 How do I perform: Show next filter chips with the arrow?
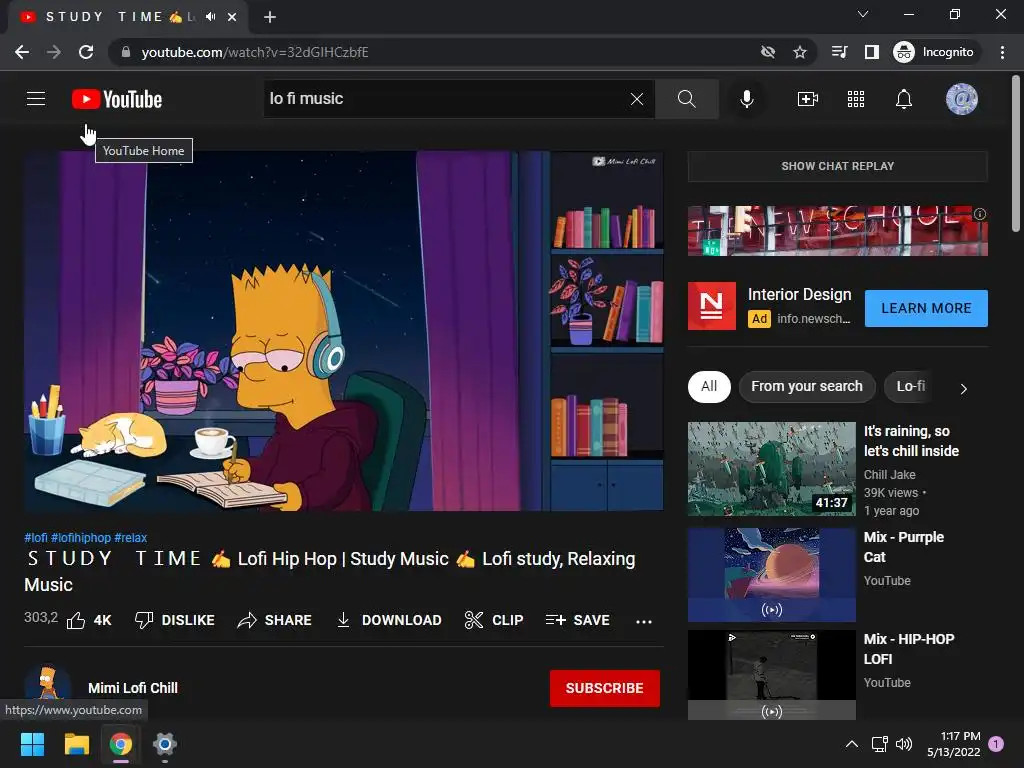(x=963, y=389)
